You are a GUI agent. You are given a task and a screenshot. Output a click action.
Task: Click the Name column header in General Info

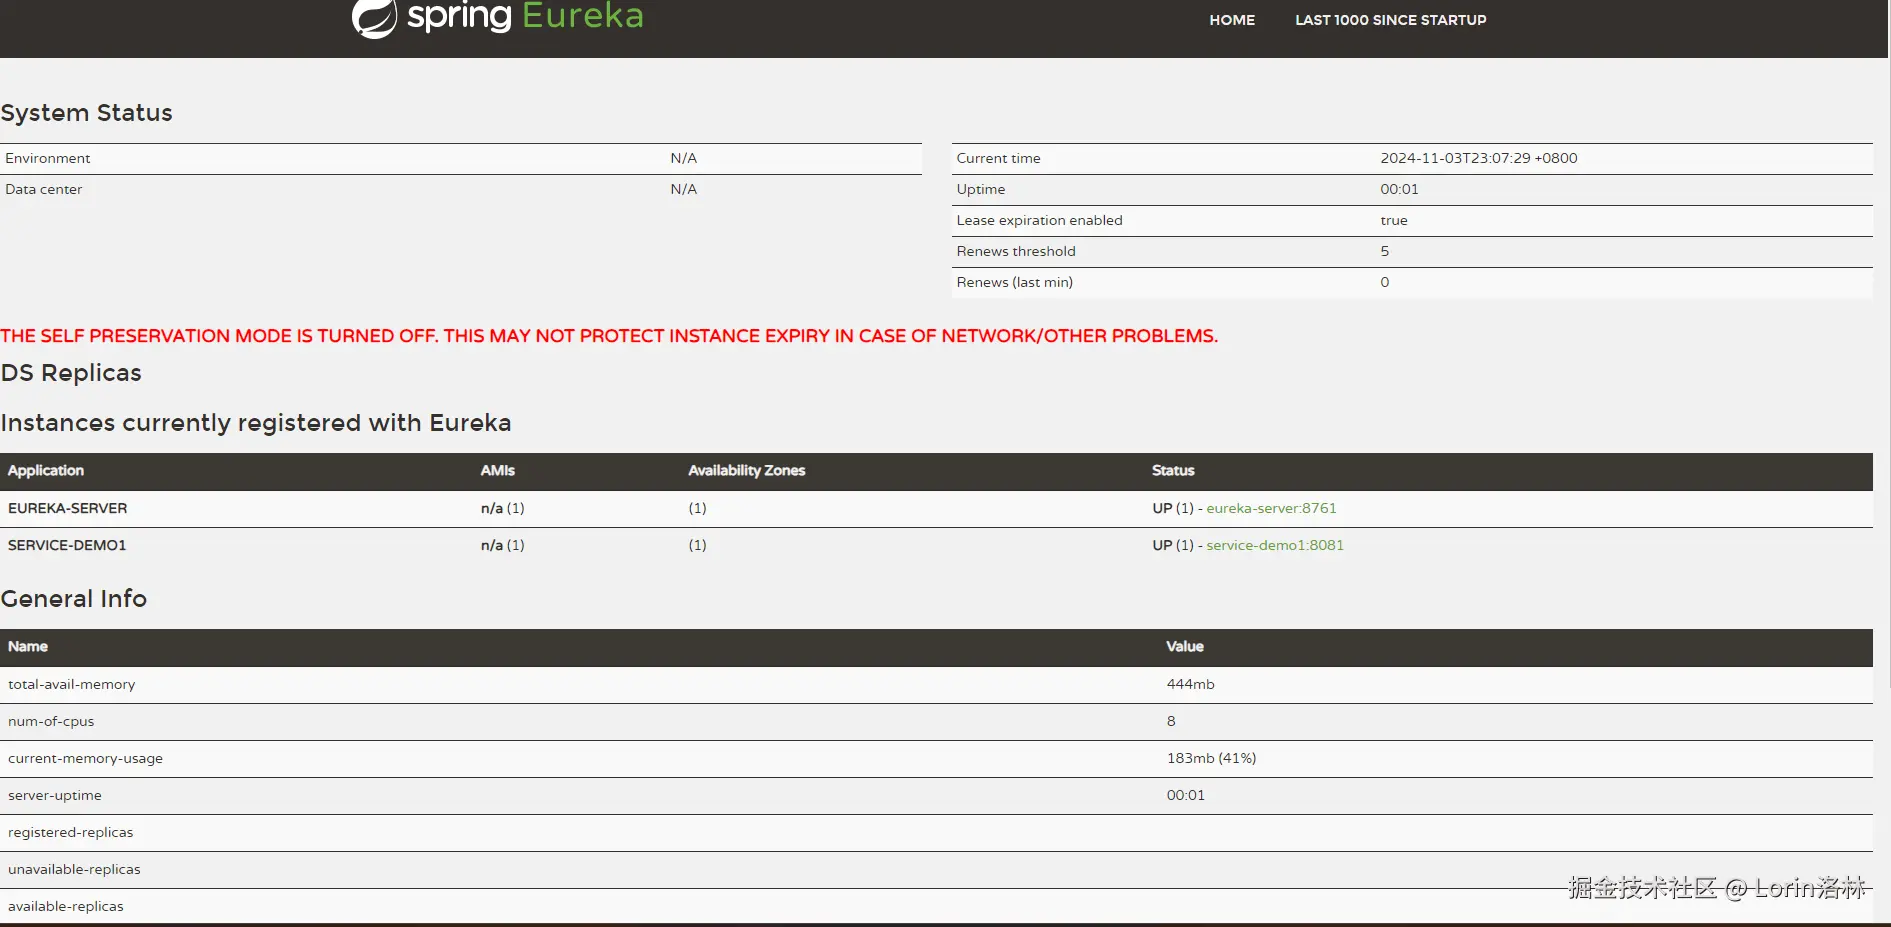[x=28, y=647]
